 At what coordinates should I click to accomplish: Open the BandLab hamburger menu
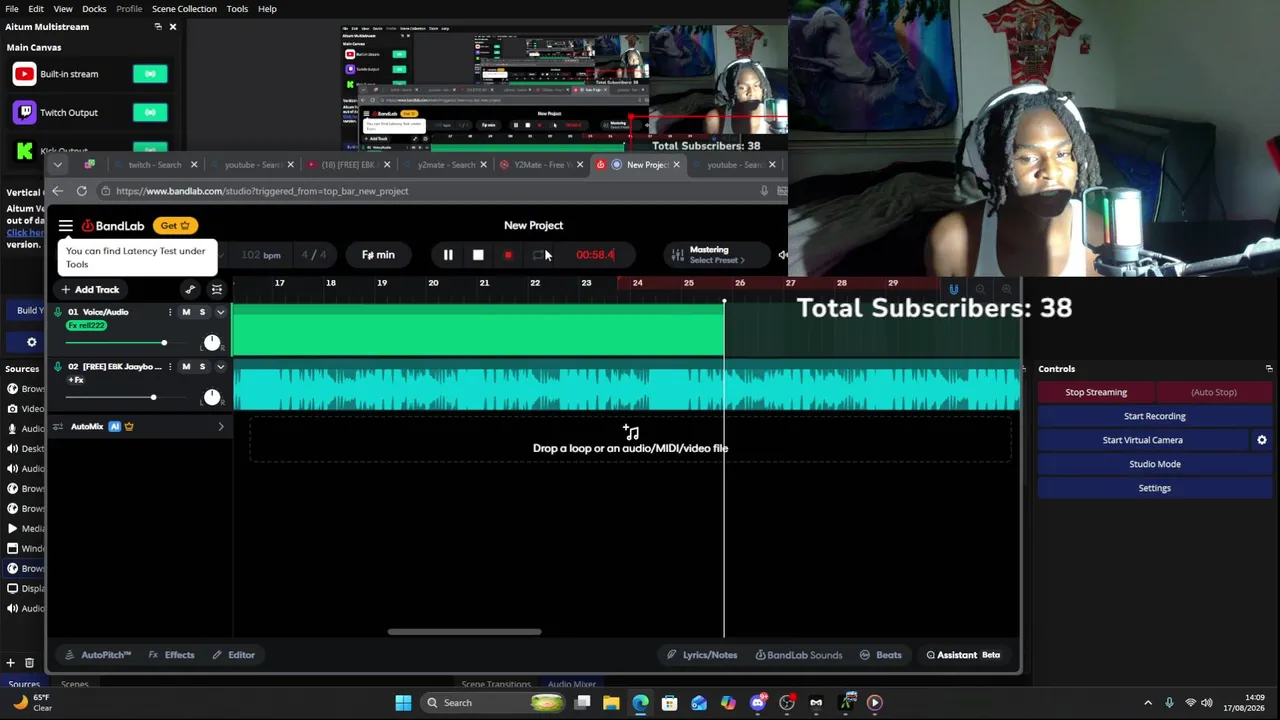66,226
